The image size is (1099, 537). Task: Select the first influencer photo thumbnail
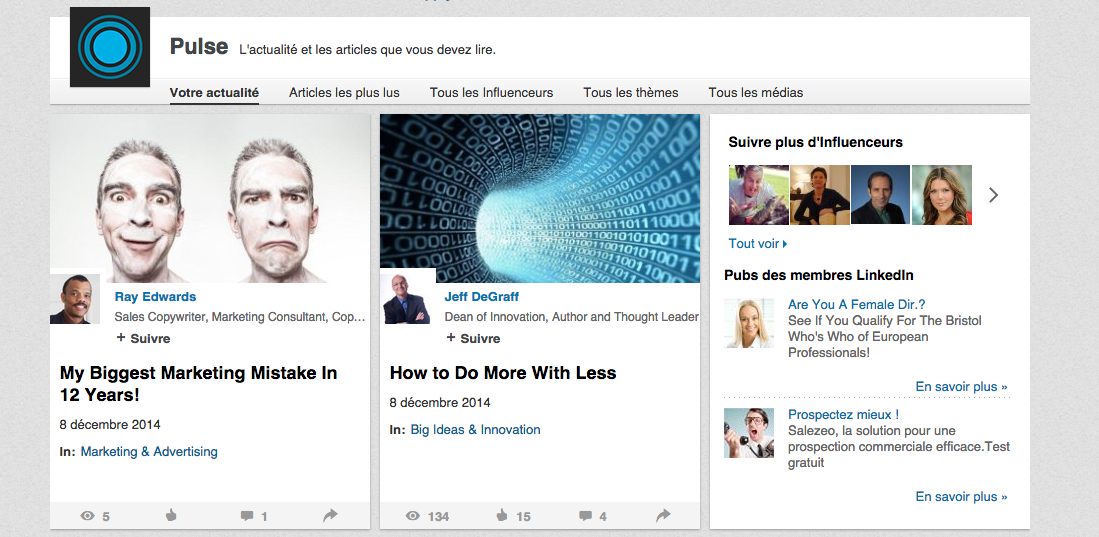pyautogui.click(x=758, y=195)
